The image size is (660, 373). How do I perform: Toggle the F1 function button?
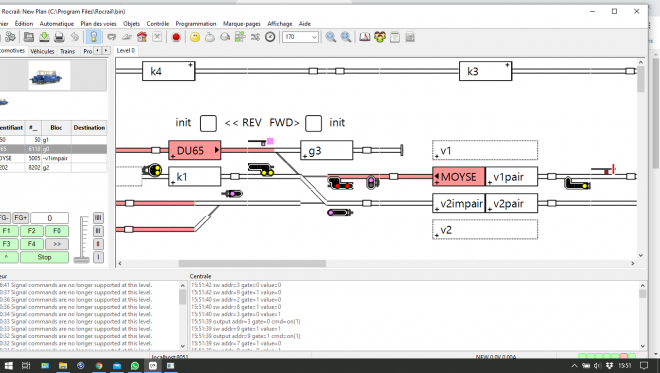point(7,231)
